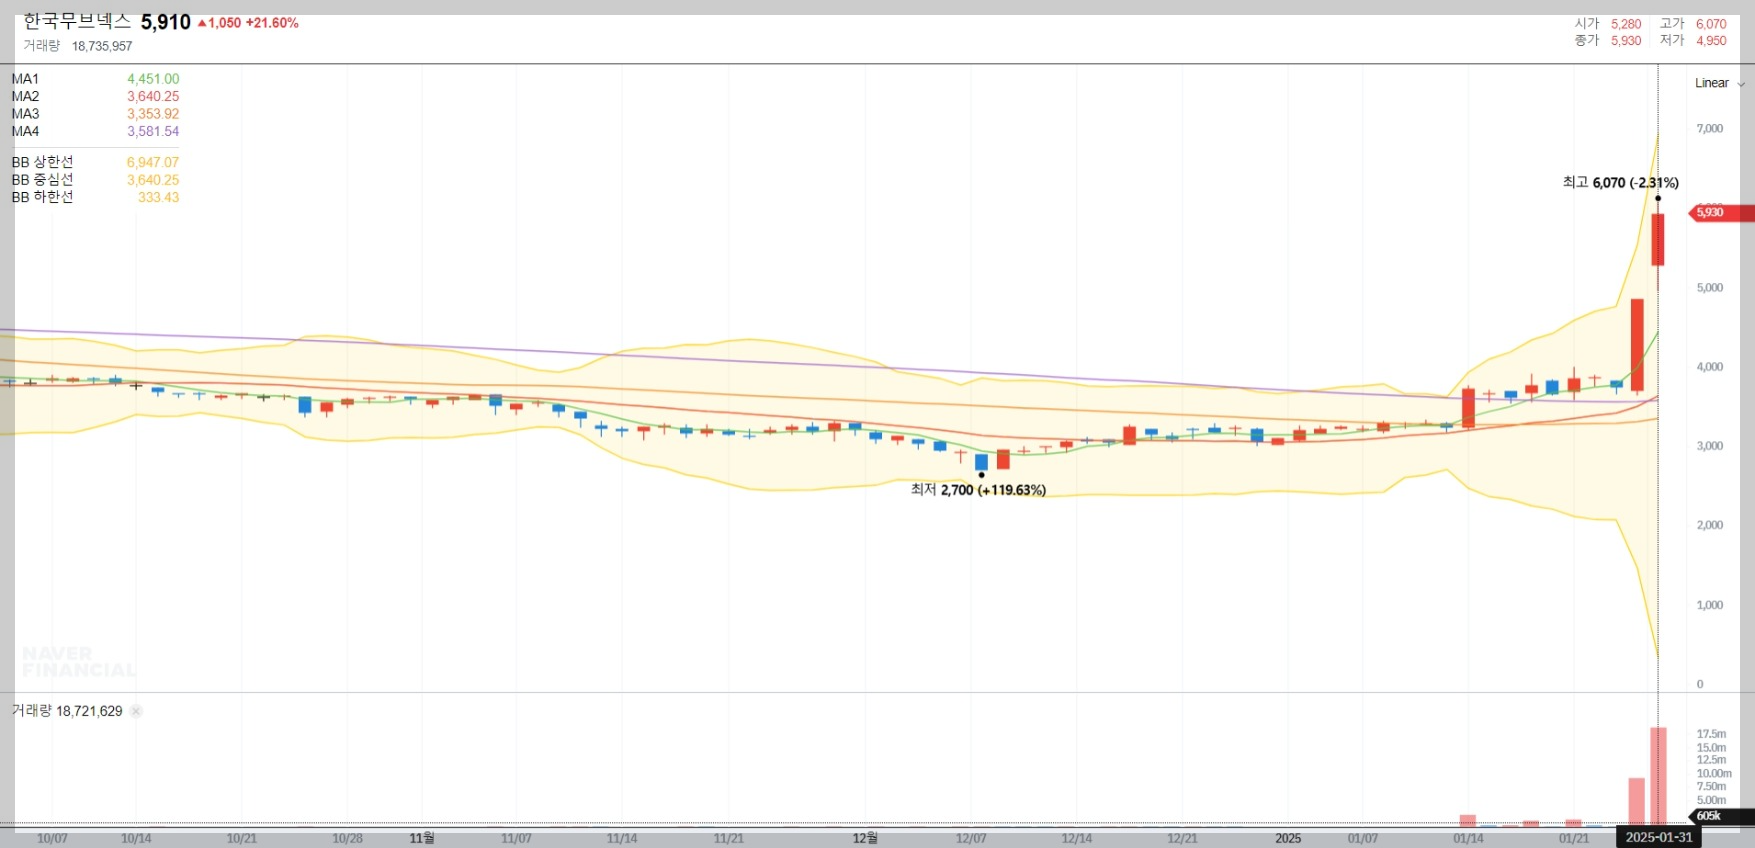Click the 한국무브넥스 stock name
This screenshot has height=848, width=1755.
coord(77,21)
